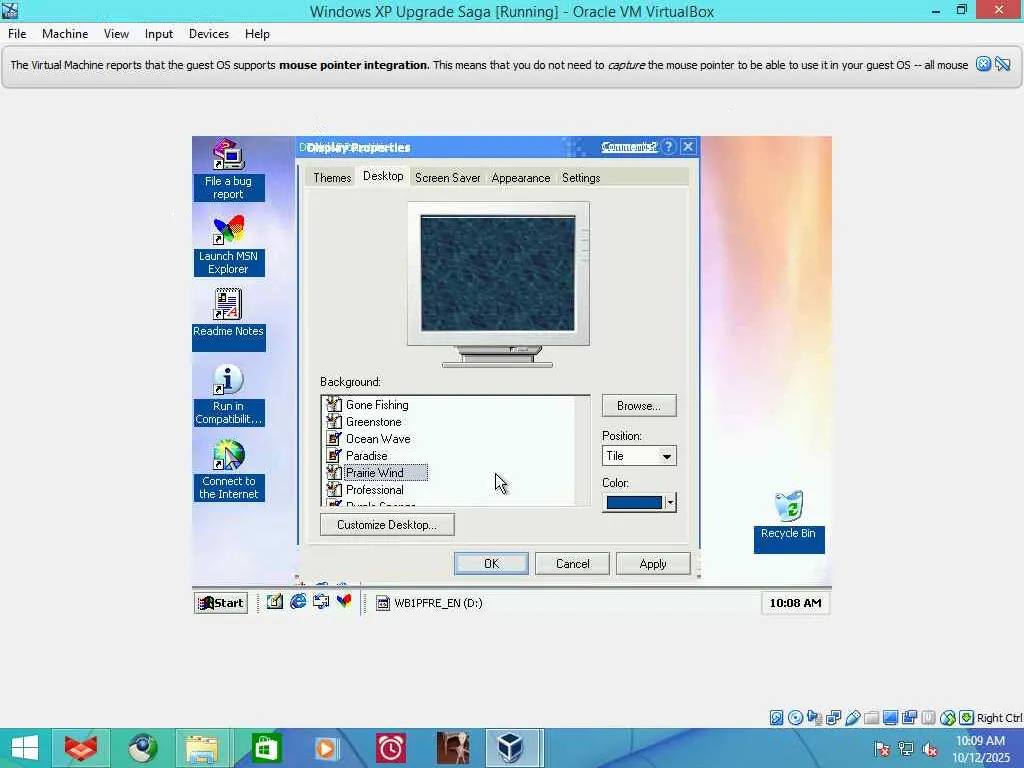This screenshot has height=768, width=1024.
Task: Open the Position dropdown showing Tile
Action: [x=639, y=456]
